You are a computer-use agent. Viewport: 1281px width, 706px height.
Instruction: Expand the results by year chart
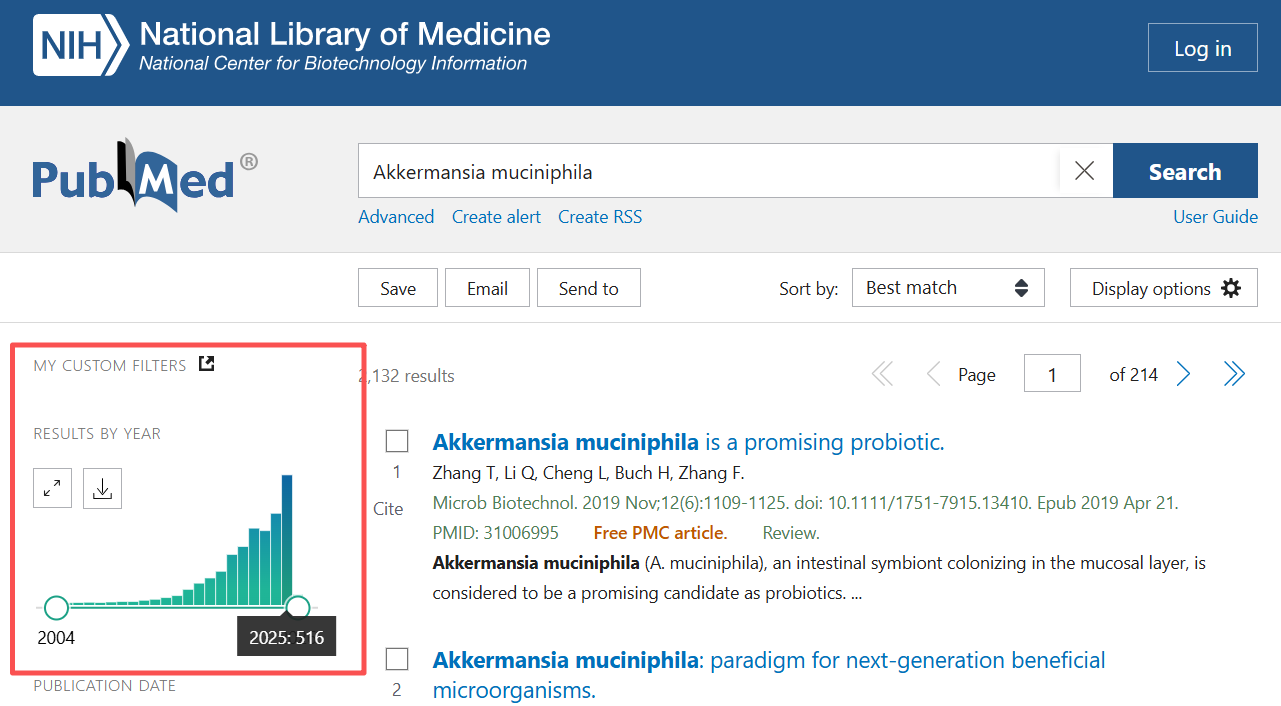(52, 488)
